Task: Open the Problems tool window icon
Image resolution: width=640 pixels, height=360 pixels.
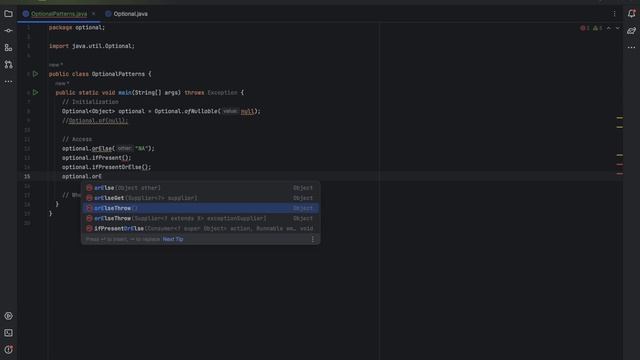Action: tap(8, 350)
